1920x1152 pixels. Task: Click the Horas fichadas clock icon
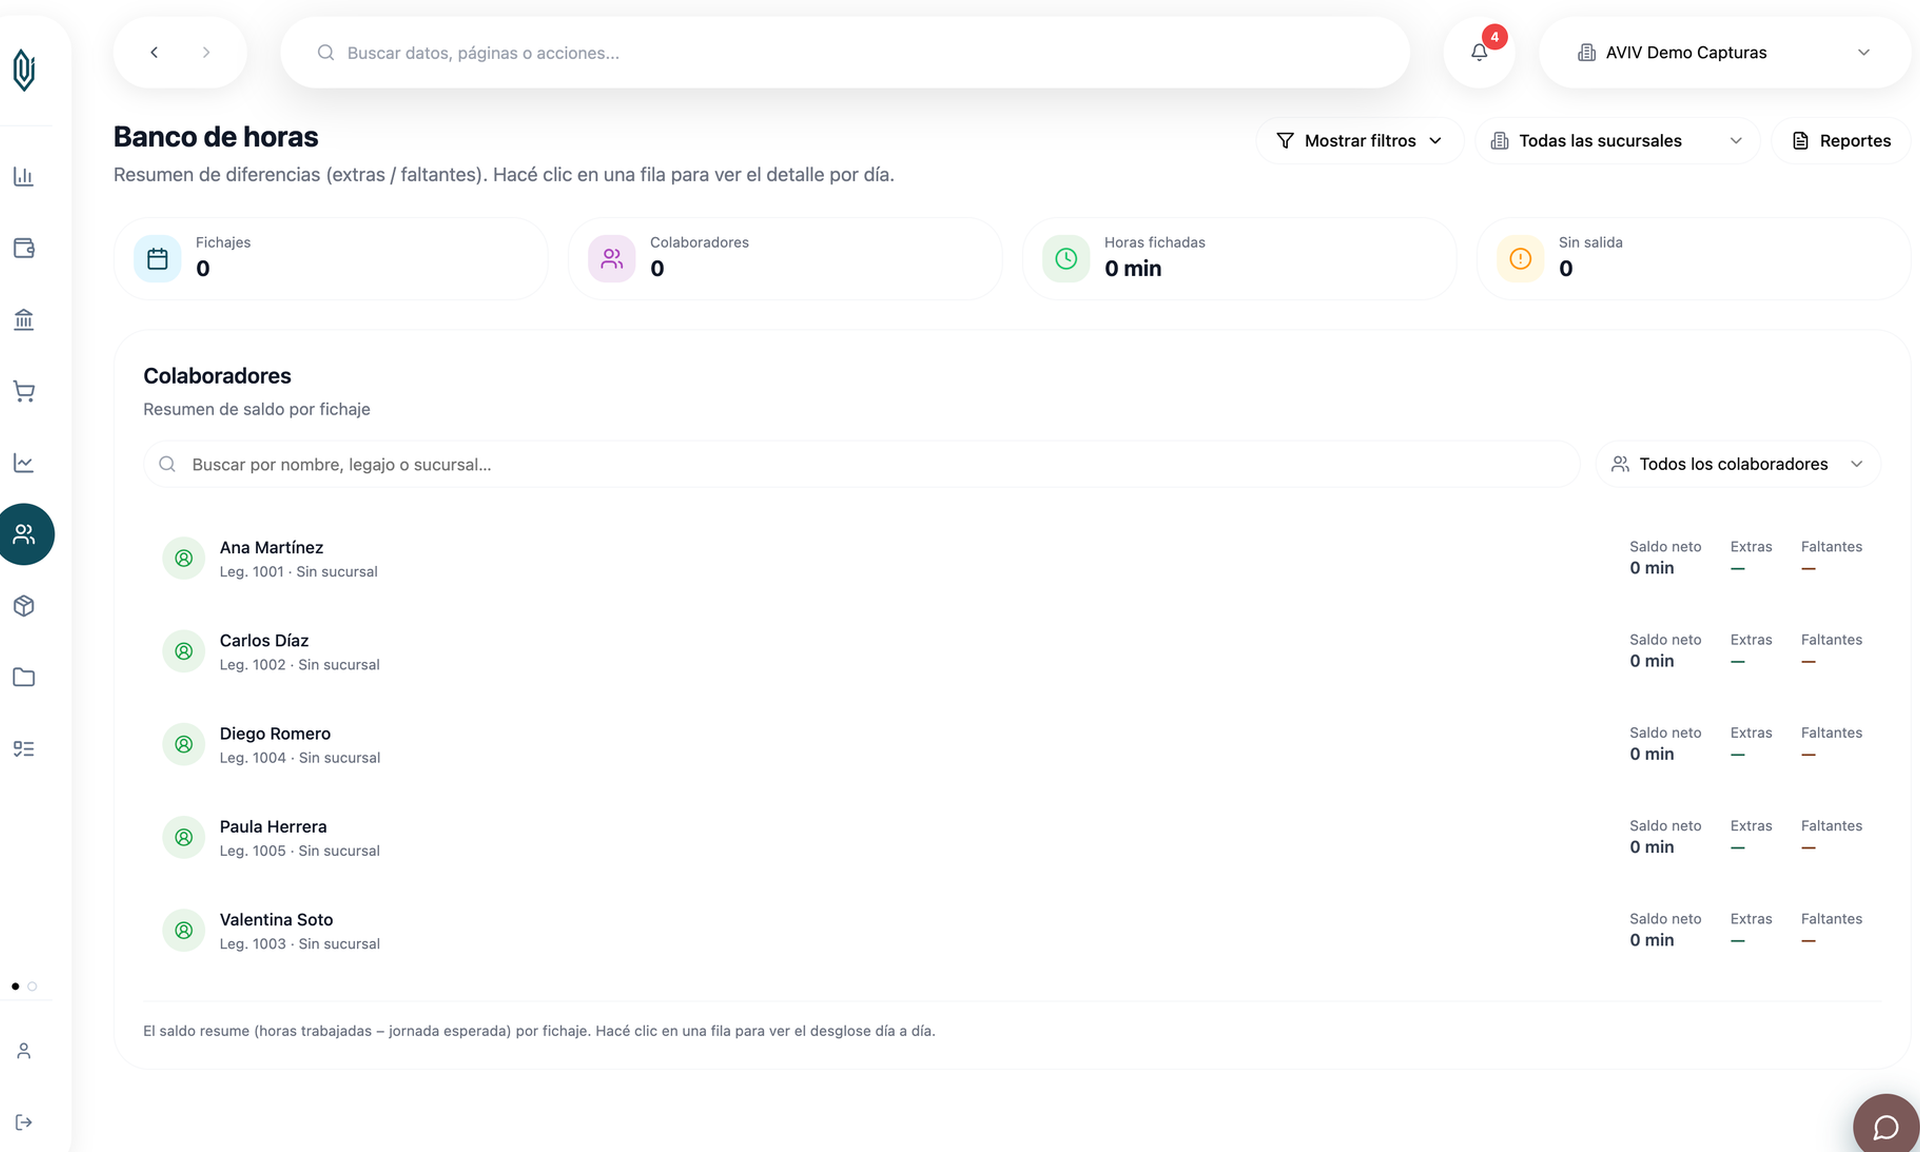coord(1066,259)
